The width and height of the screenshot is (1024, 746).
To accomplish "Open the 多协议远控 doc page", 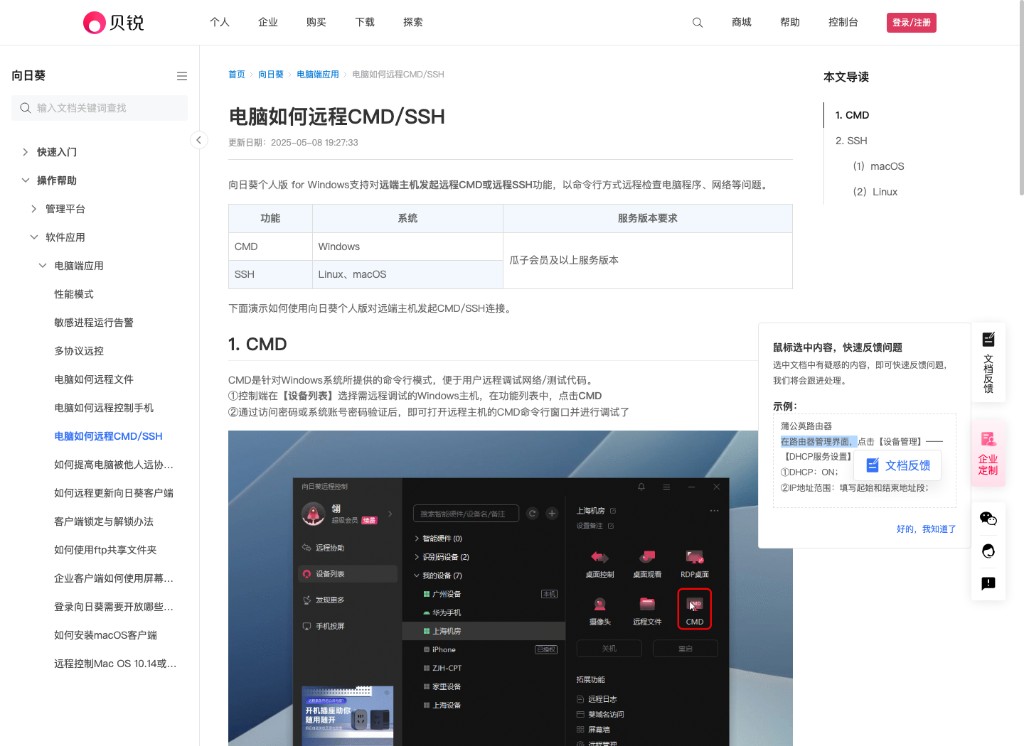I will click(x=79, y=351).
